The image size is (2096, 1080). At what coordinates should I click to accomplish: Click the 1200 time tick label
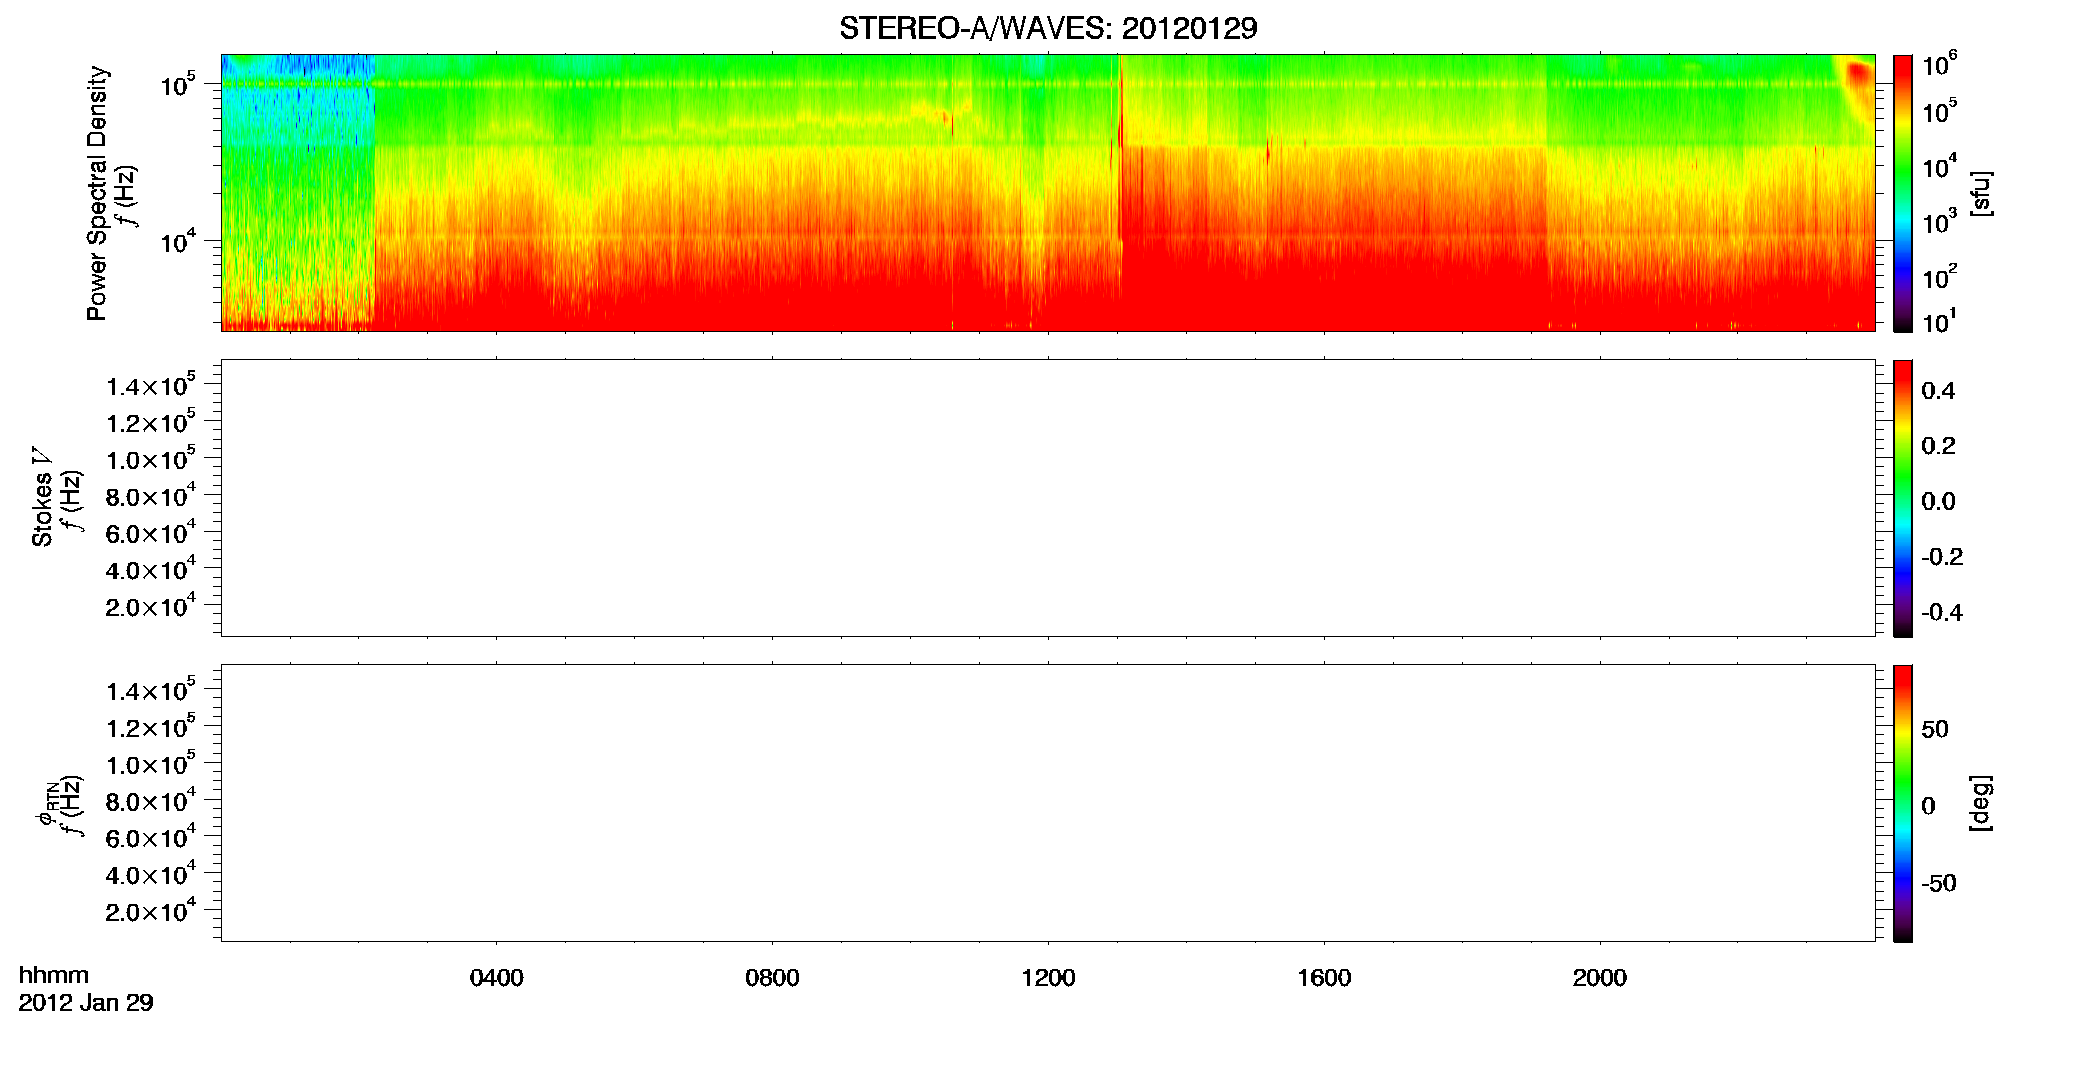[1048, 977]
